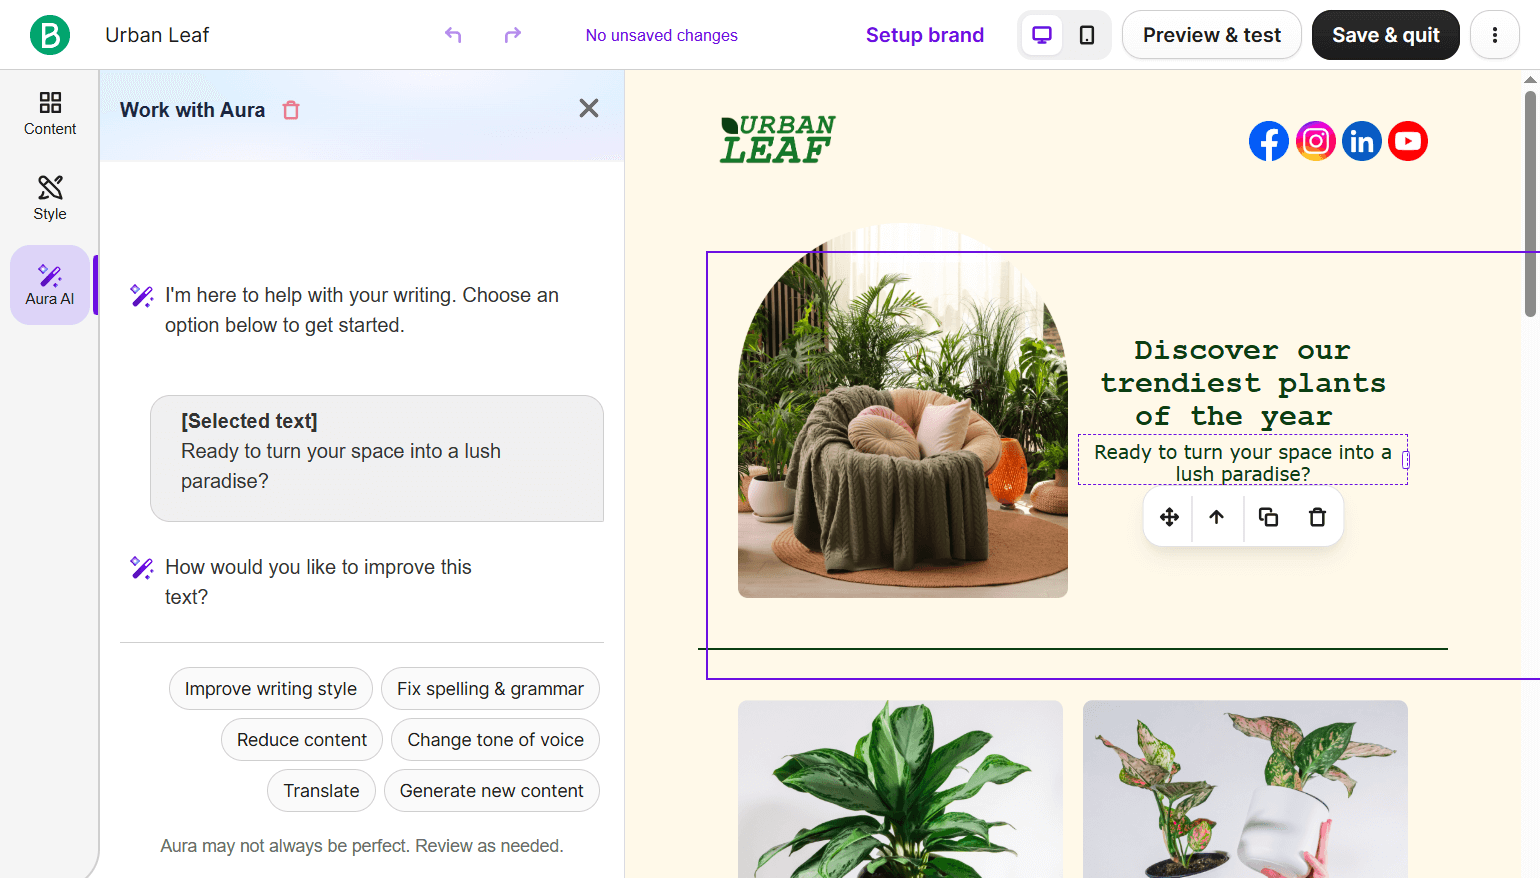Click the Facebook social icon

click(1269, 141)
